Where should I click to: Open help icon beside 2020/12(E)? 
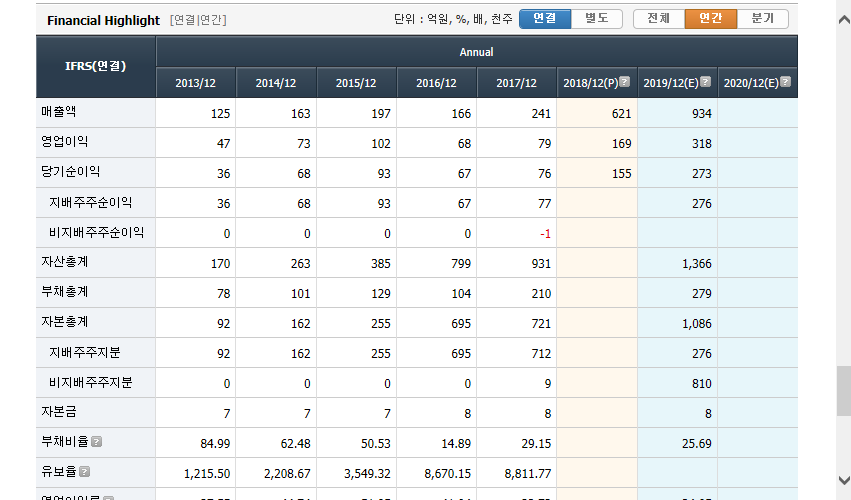point(785,82)
